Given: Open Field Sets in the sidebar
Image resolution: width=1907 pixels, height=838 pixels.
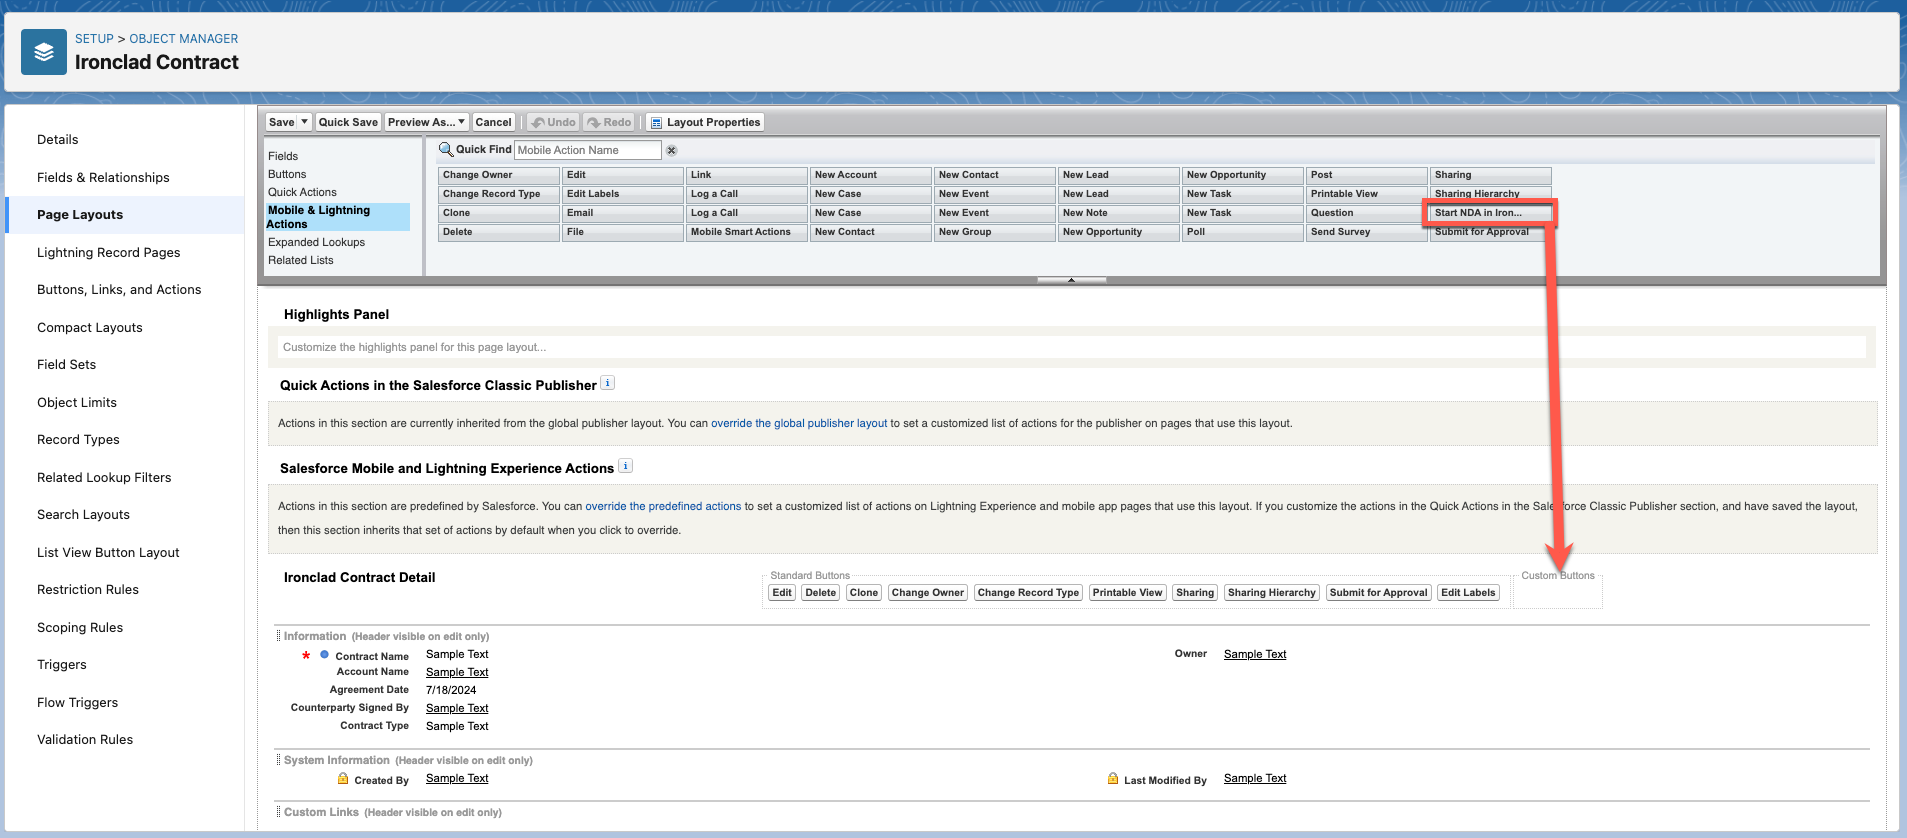Looking at the screenshot, I should point(67,364).
